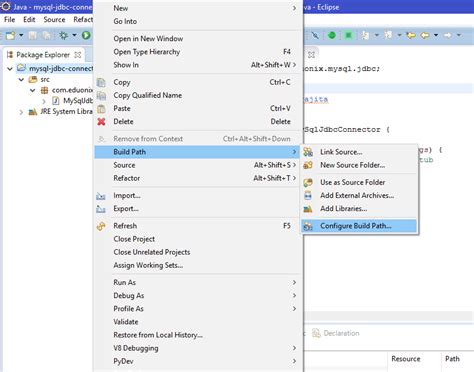Collapse the com.eduonix package node
The image size is (474, 372).
[33, 90]
